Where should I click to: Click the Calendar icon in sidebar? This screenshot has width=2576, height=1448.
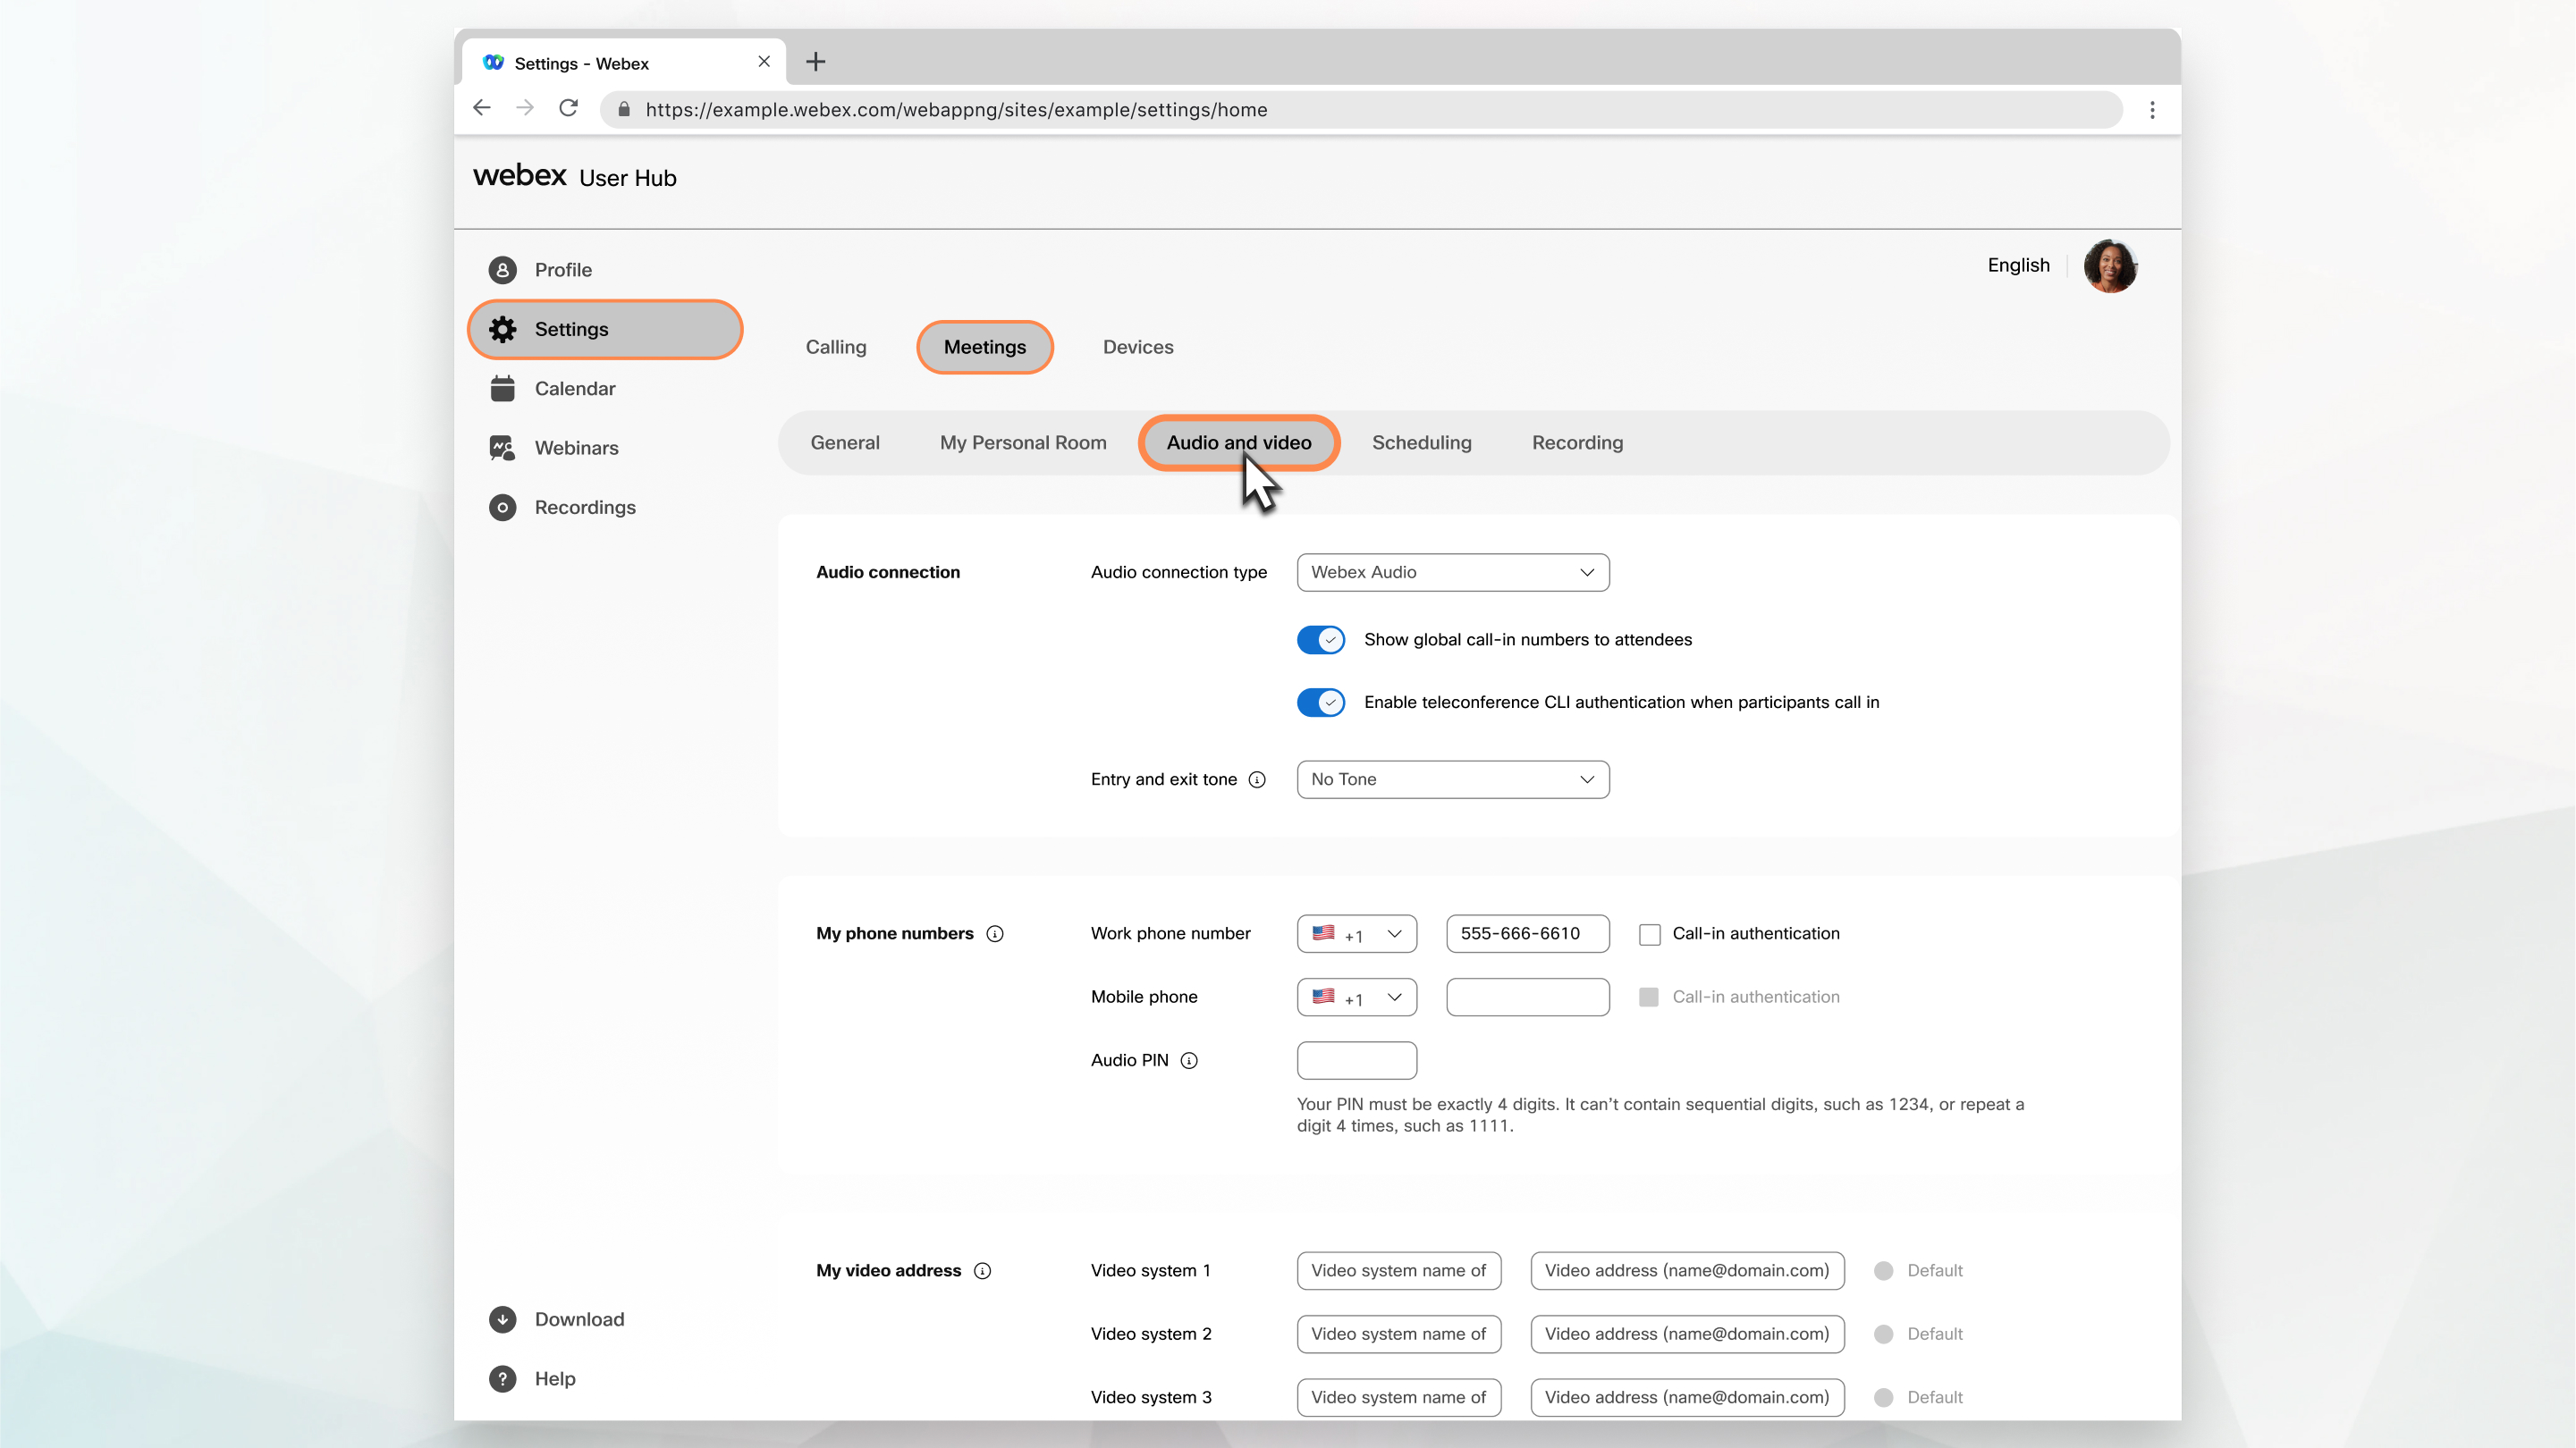click(x=504, y=387)
